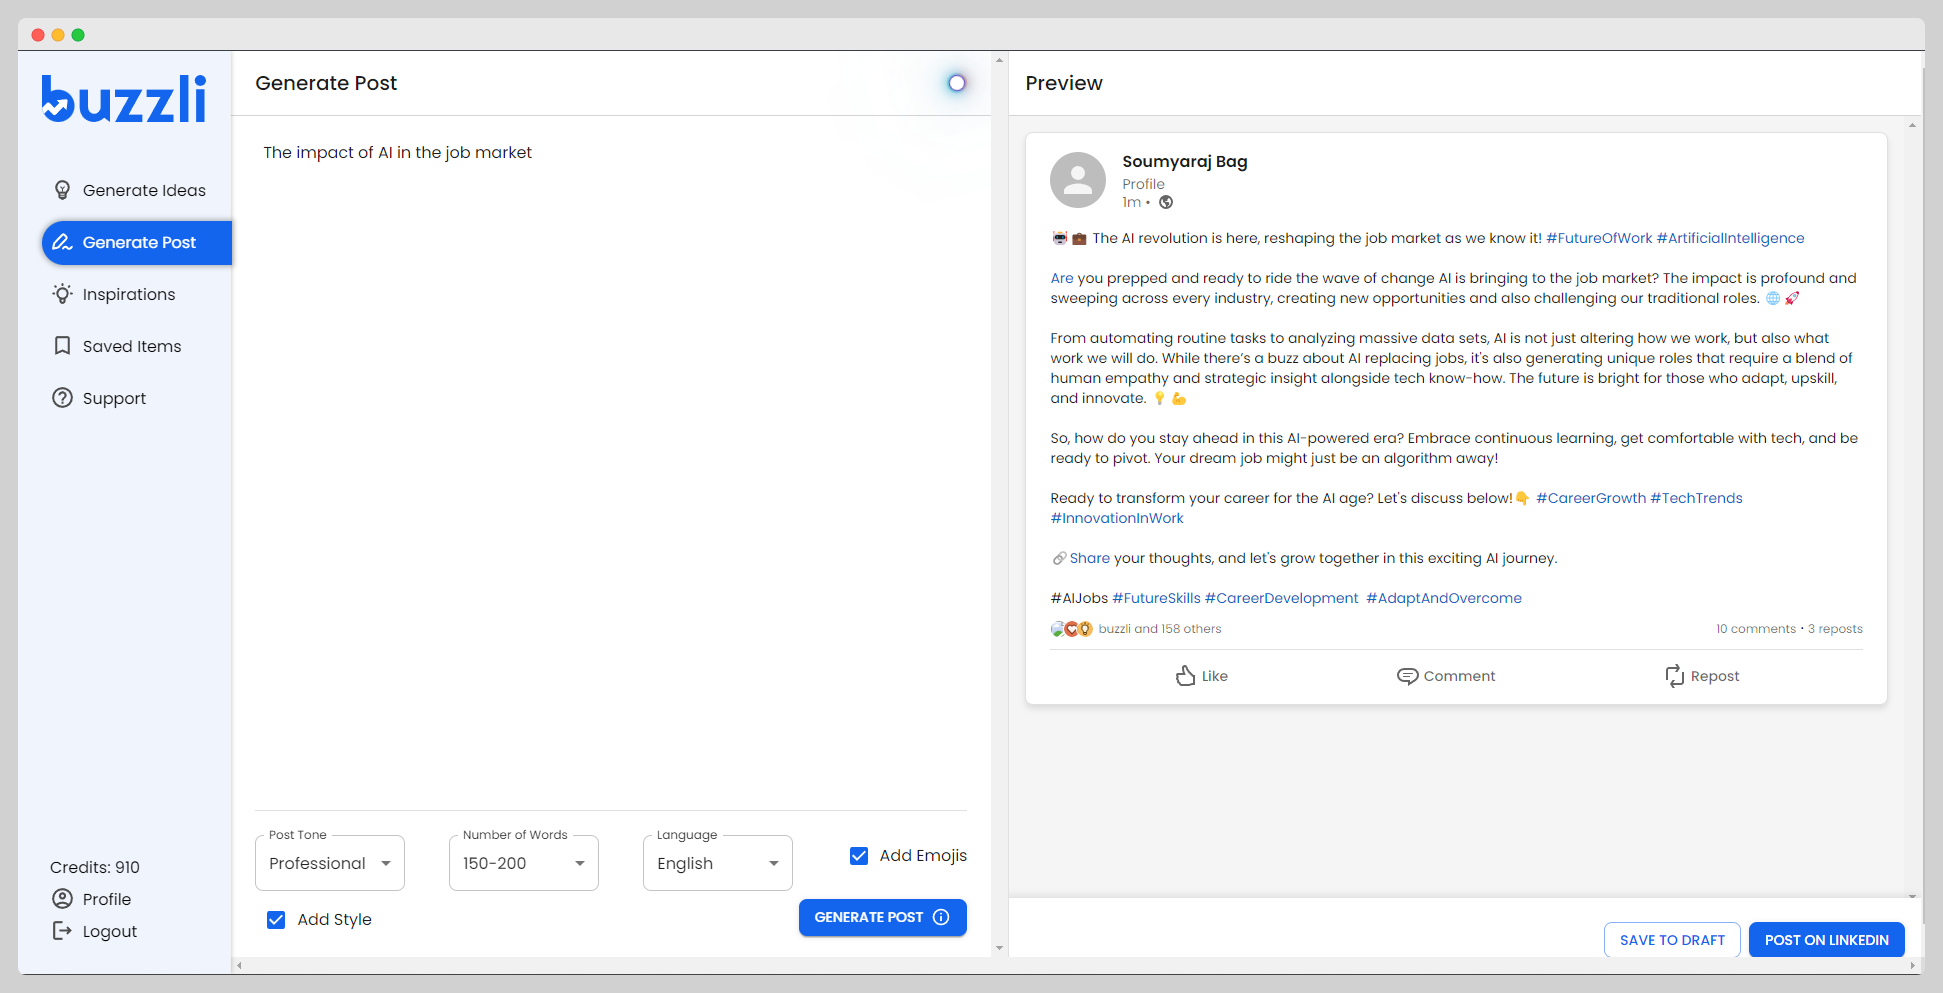Screen dimensions: 1943x993
Task: Click the circular loader icon near Generate Post title
Action: 957,83
